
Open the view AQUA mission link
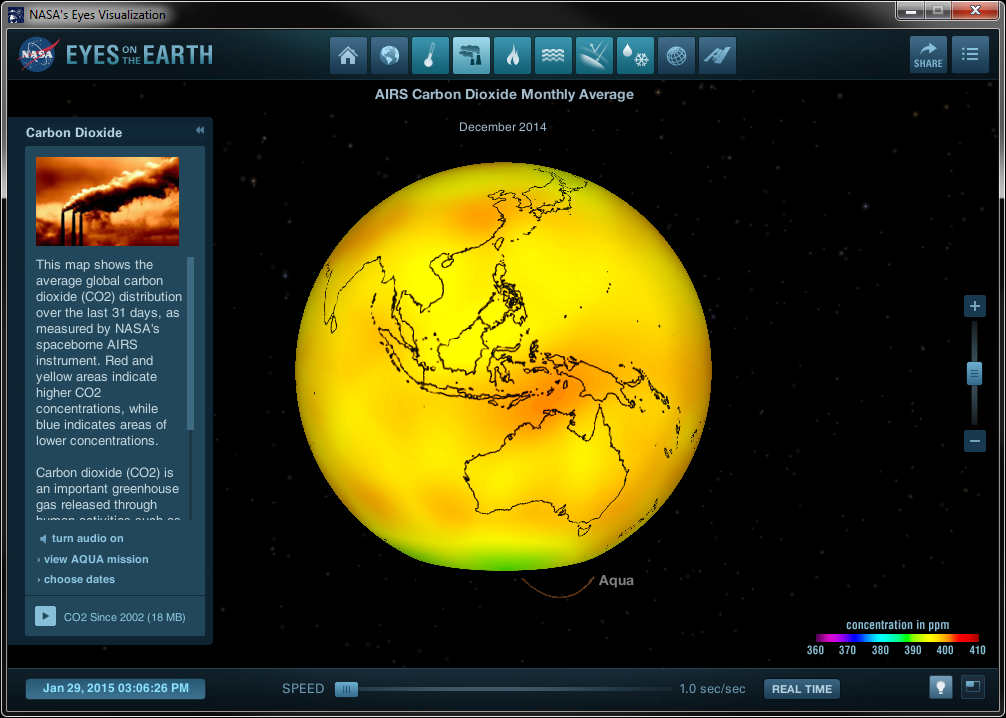(95, 560)
